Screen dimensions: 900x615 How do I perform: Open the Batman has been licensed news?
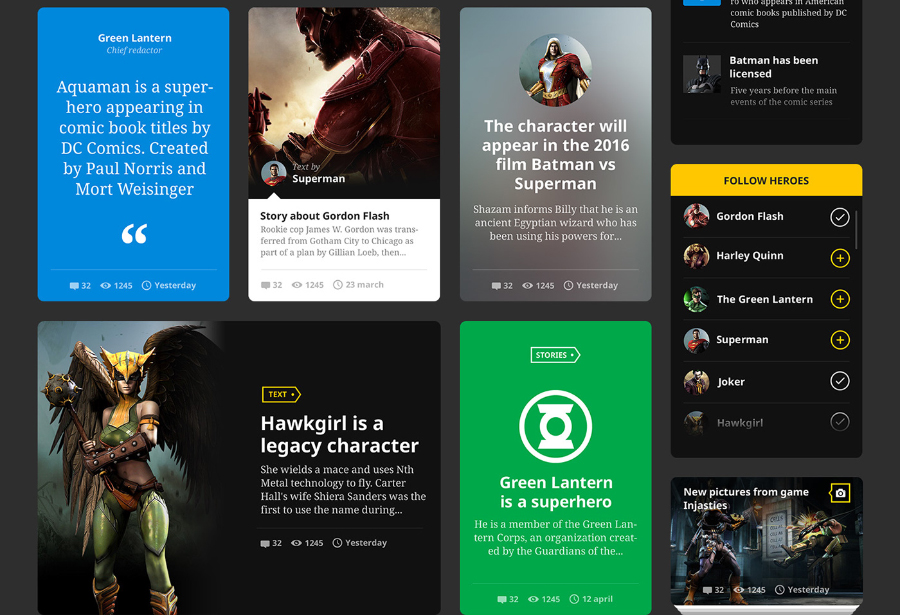[x=773, y=67]
